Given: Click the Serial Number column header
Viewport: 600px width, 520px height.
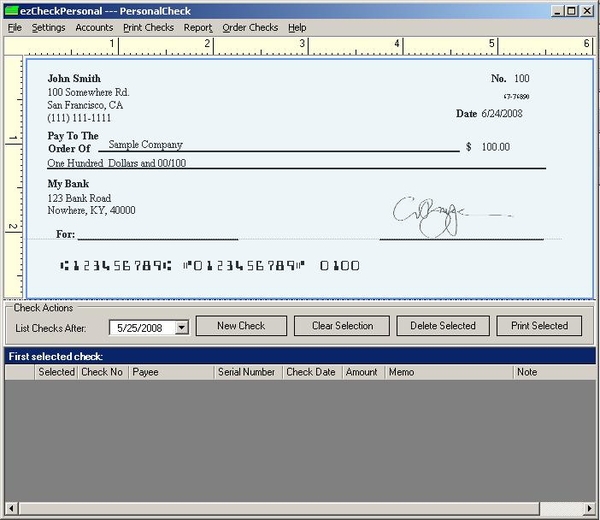Looking at the screenshot, I should coord(246,372).
